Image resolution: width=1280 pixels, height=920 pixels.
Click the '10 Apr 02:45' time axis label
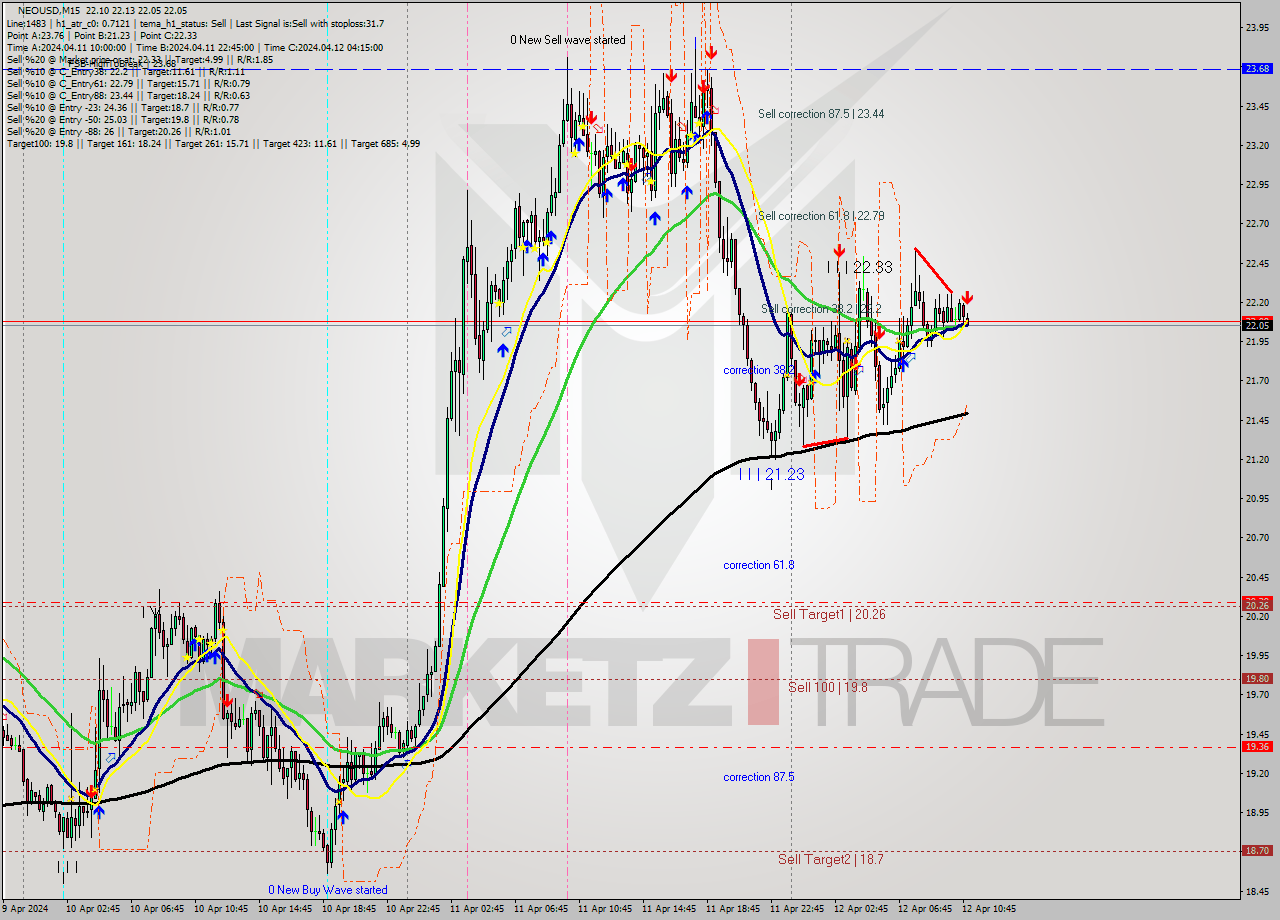[x=92, y=909]
